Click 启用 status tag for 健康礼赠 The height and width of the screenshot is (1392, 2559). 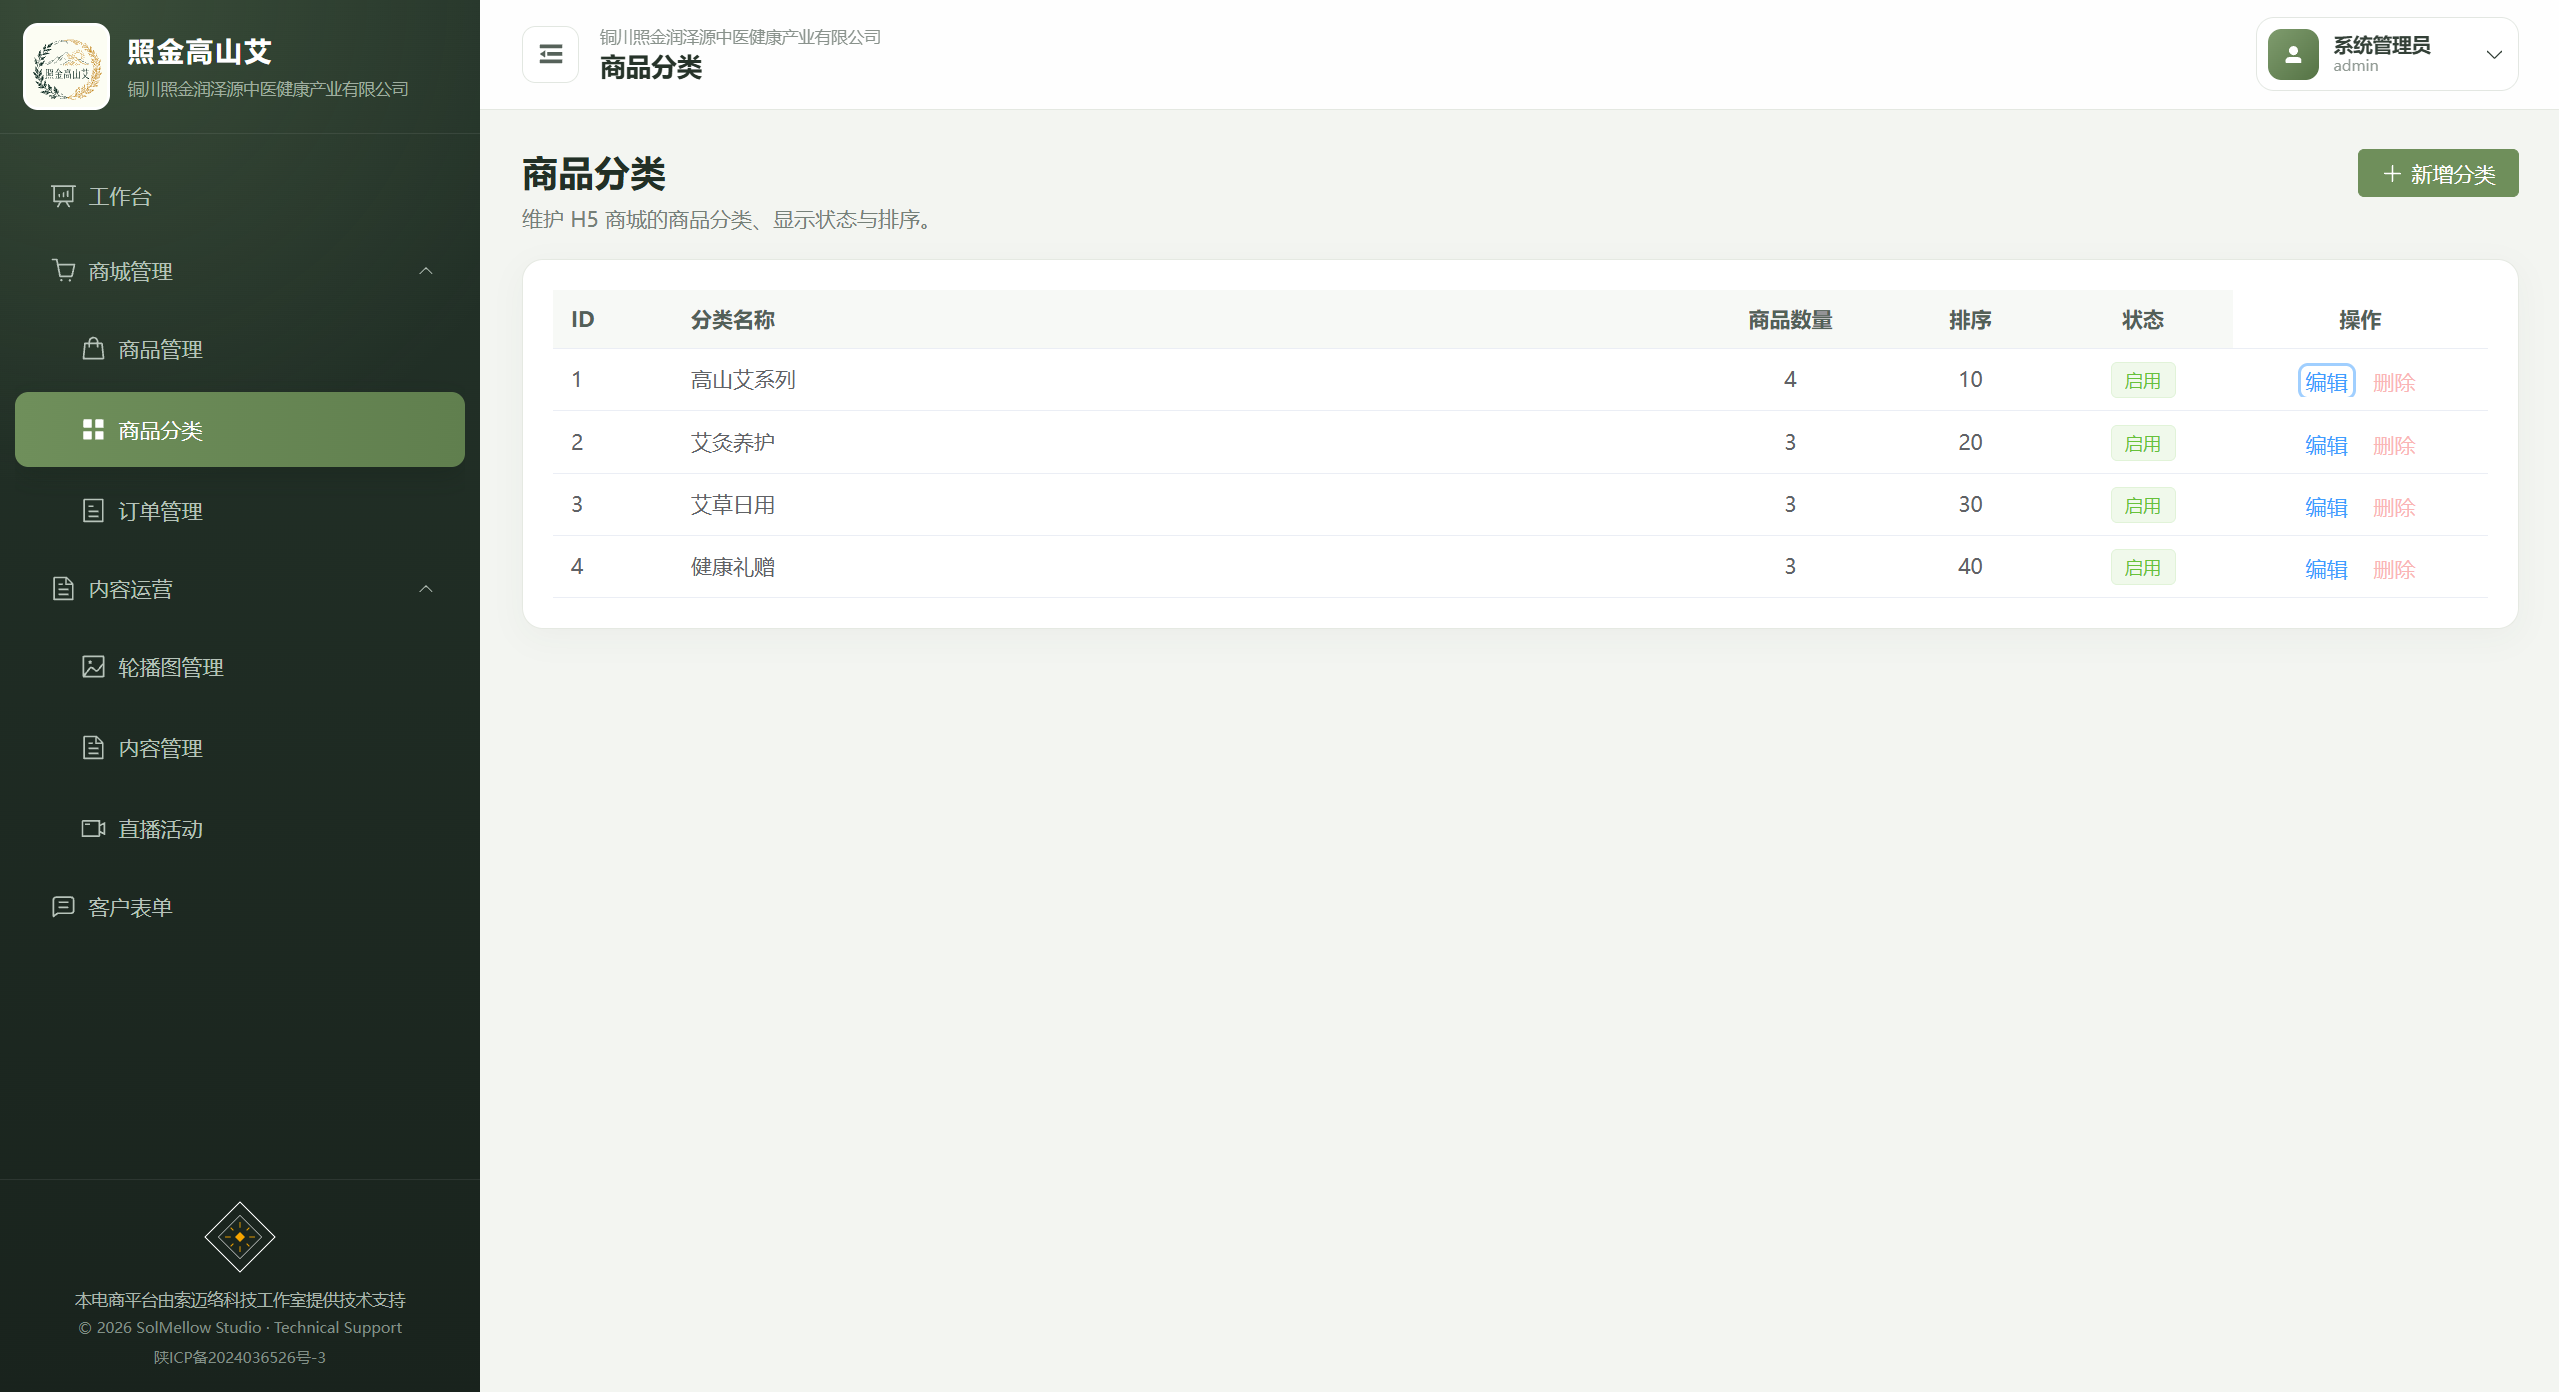click(2142, 567)
